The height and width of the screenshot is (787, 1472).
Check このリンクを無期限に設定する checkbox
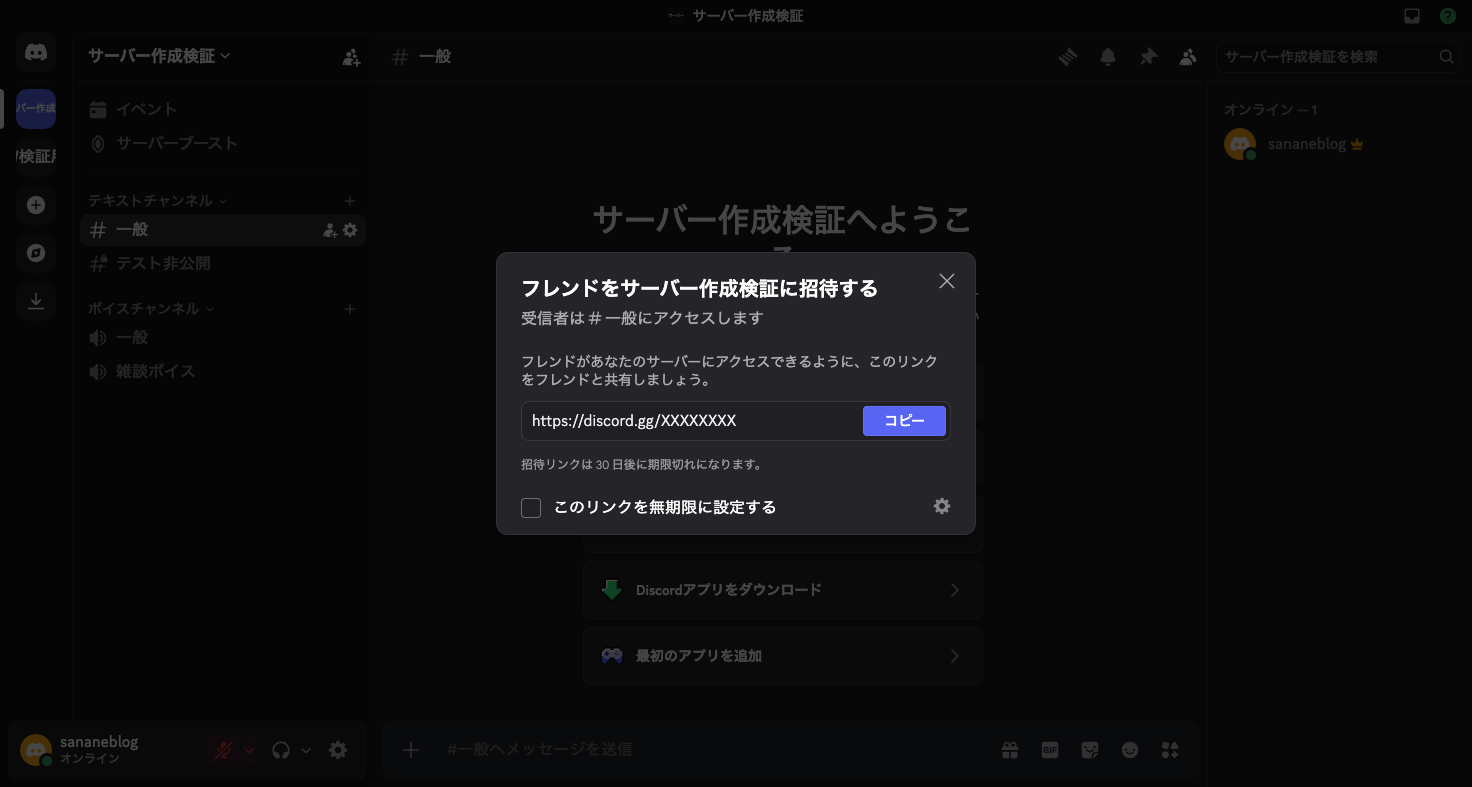[x=531, y=508]
